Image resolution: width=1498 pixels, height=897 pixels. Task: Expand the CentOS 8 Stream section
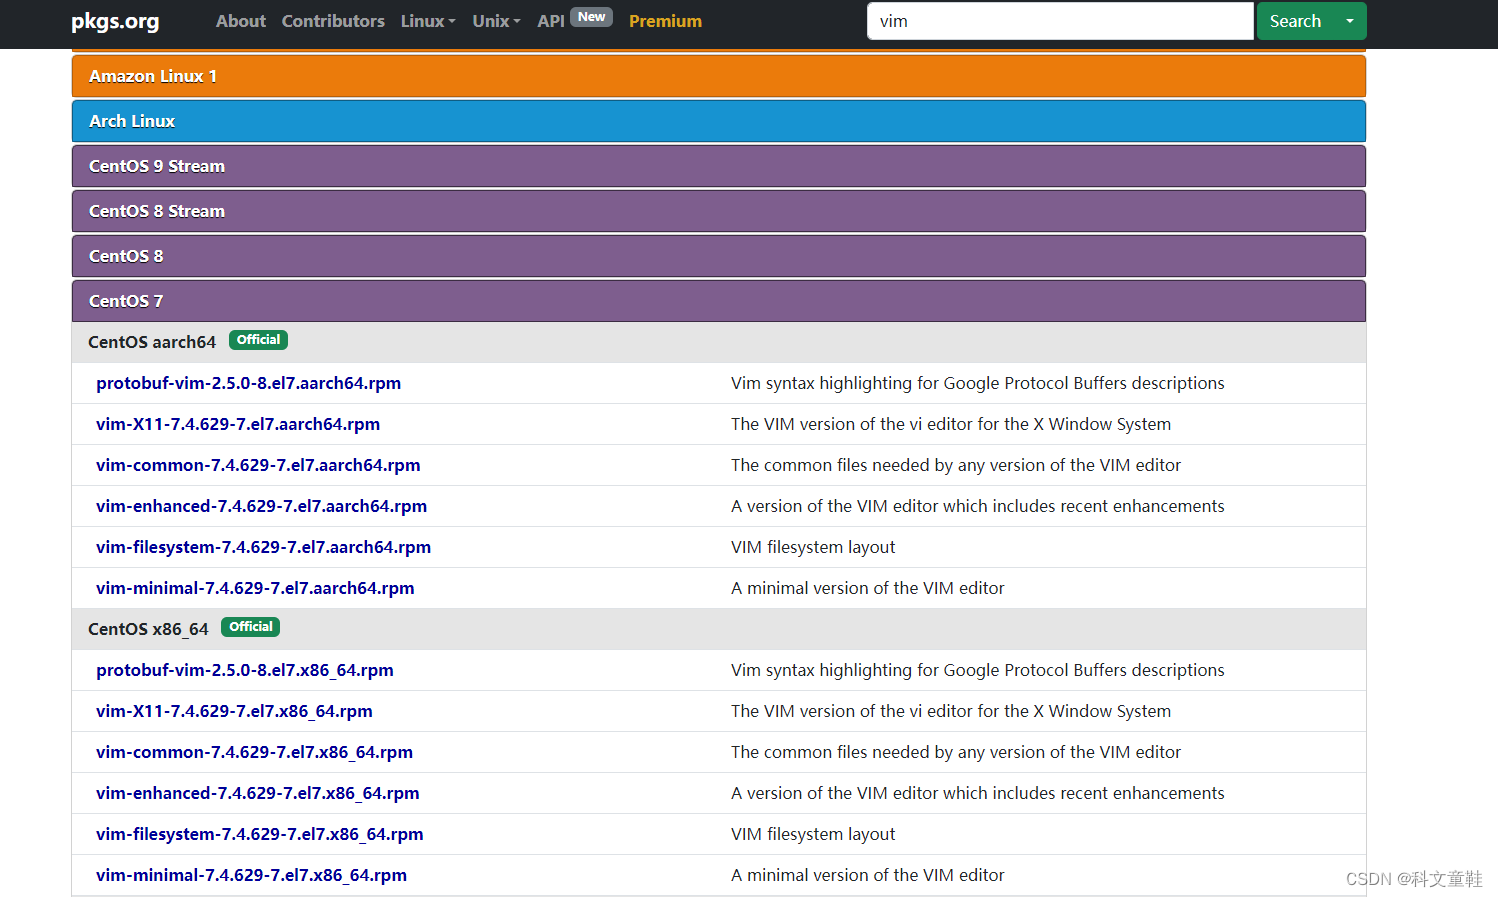(x=719, y=211)
